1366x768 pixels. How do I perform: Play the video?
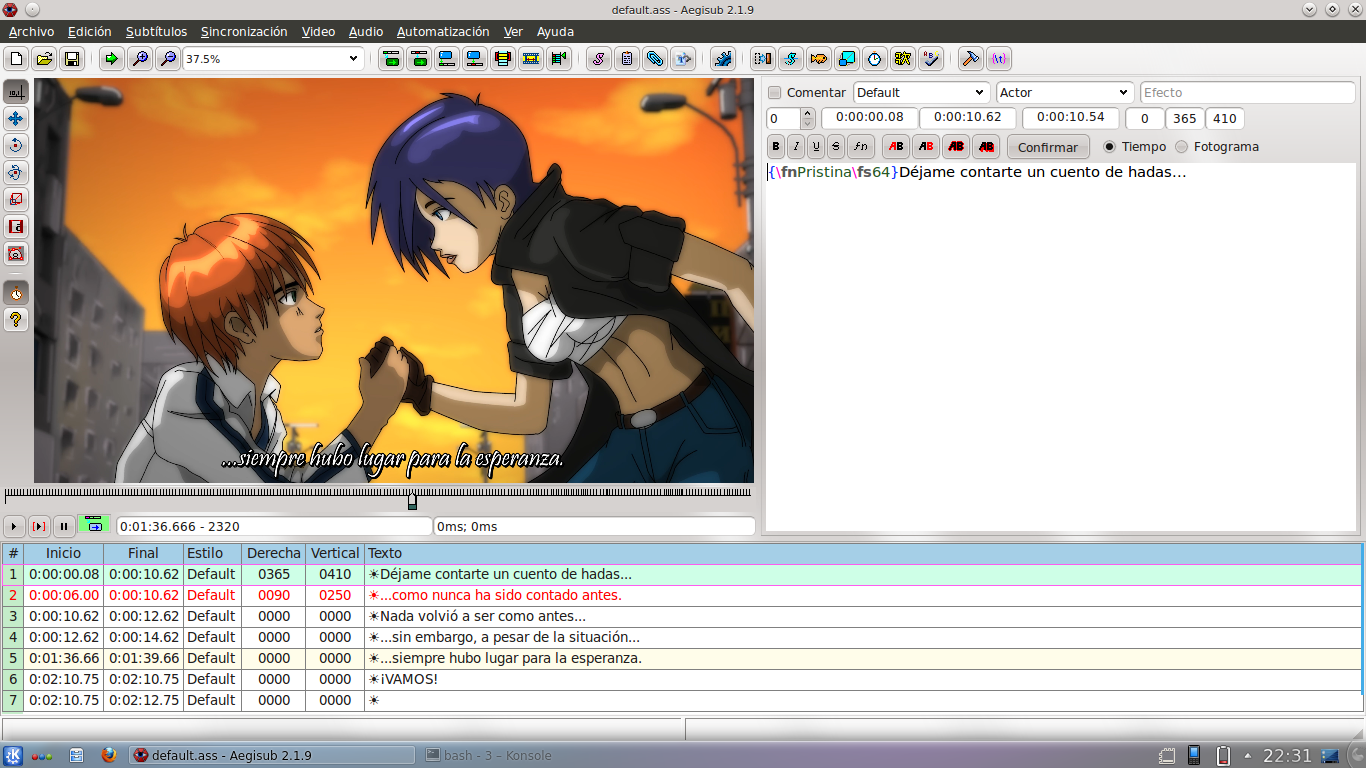coord(14,526)
